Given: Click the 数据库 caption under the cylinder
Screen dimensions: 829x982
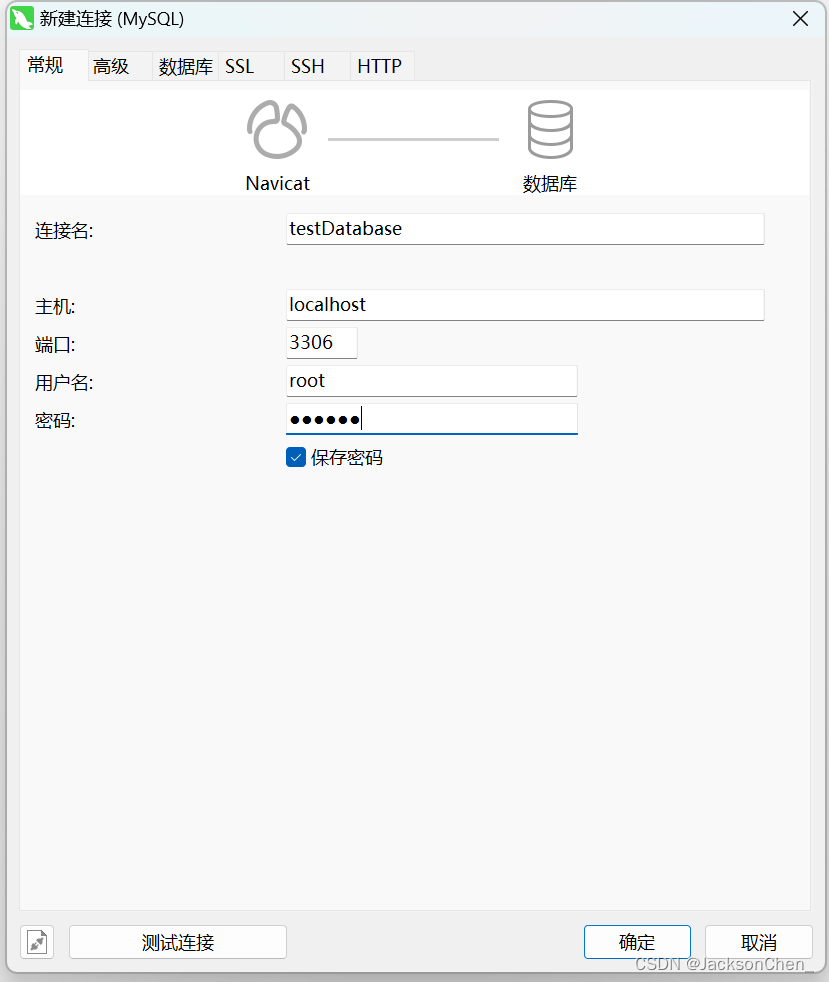Looking at the screenshot, I should click(550, 183).
